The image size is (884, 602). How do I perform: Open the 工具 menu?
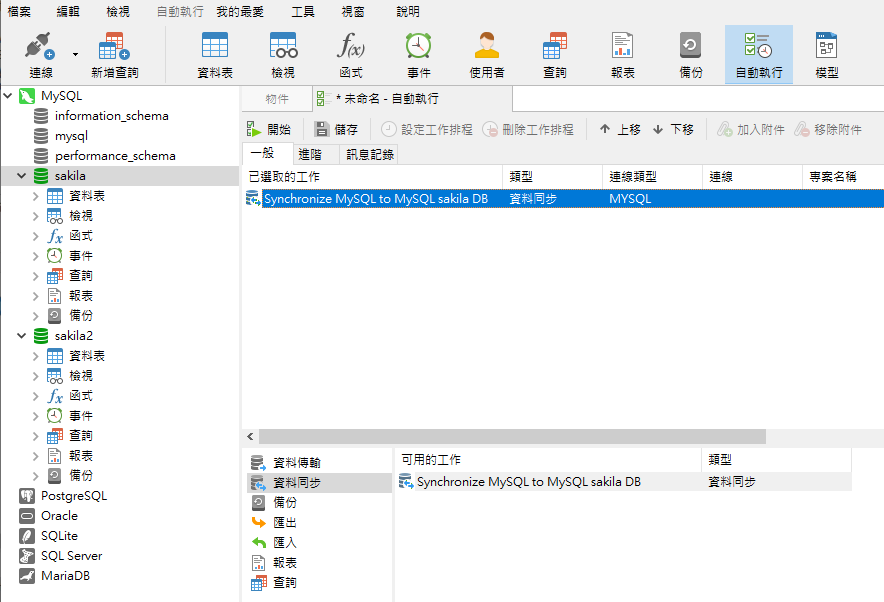click(x=302, y=12)
